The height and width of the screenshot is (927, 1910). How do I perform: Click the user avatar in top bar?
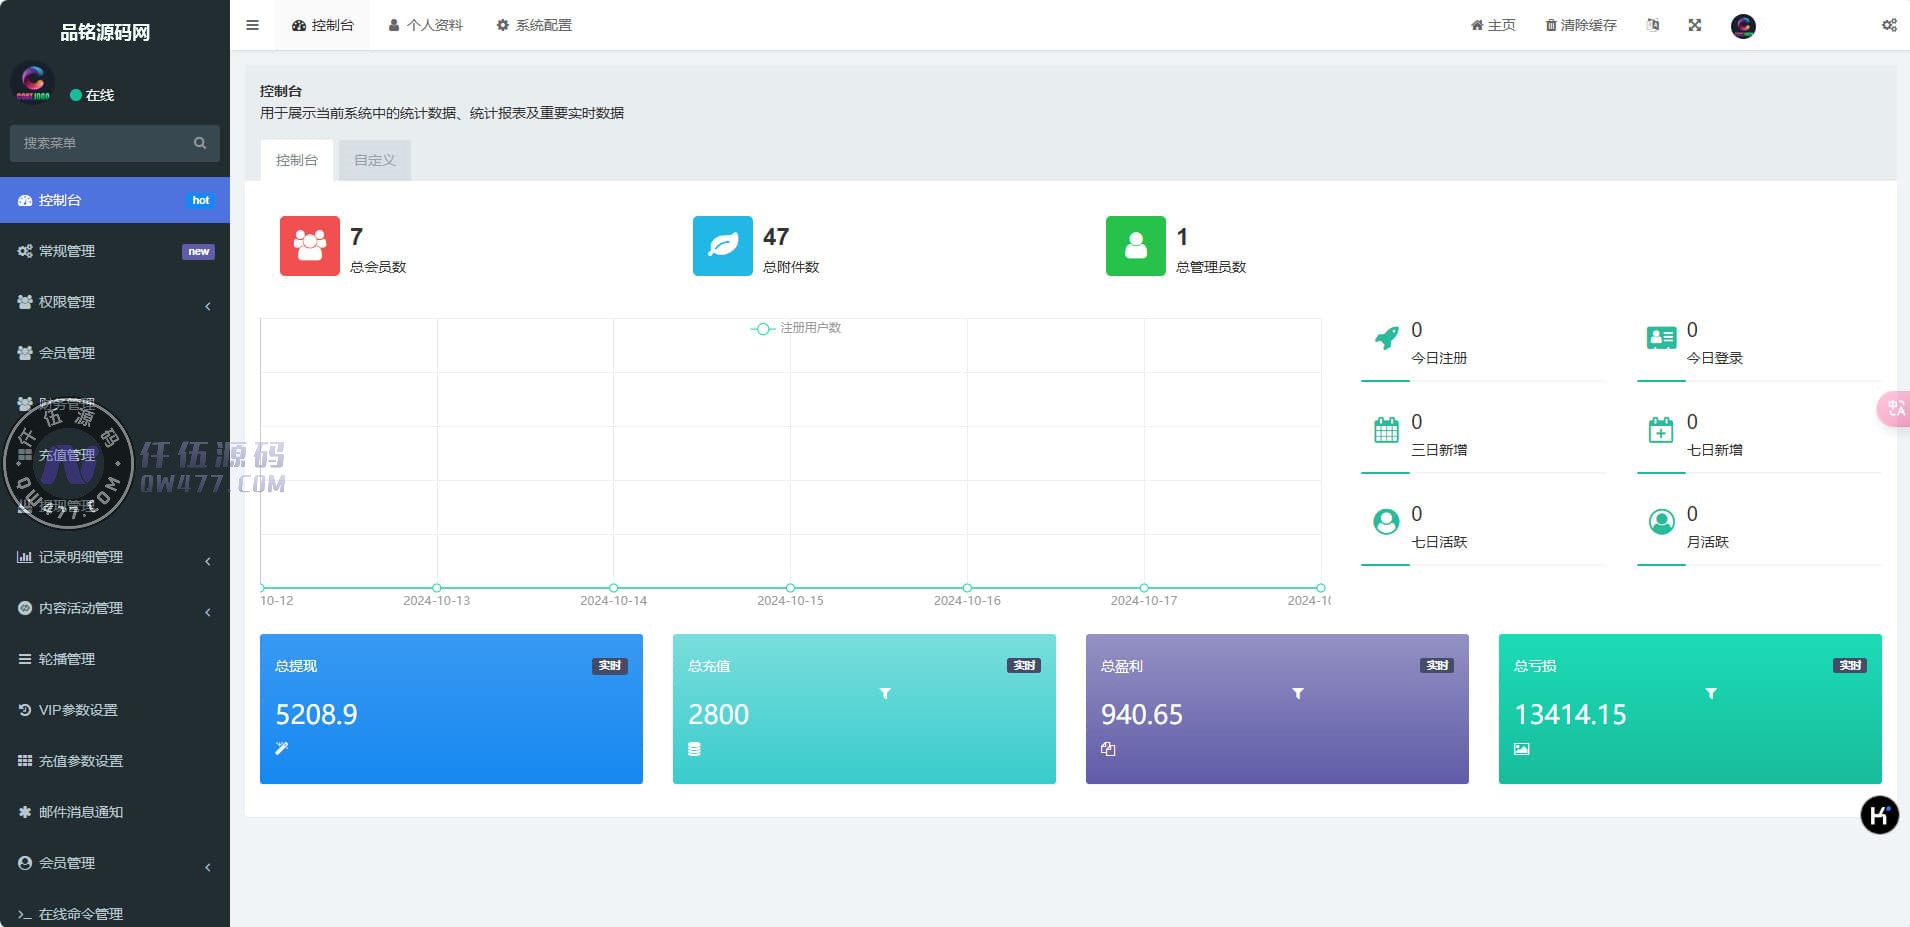(1743, 26)
